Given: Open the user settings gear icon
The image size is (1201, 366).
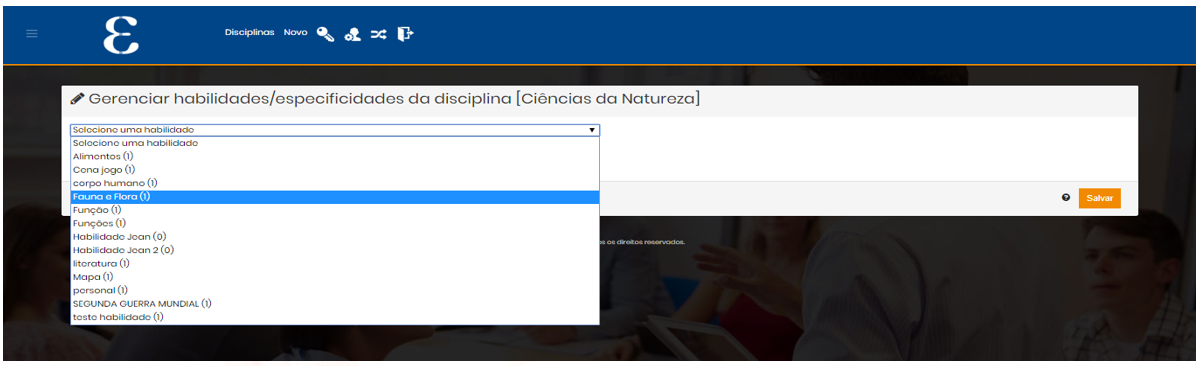Looking at the screenshot, I should (352, 34).
